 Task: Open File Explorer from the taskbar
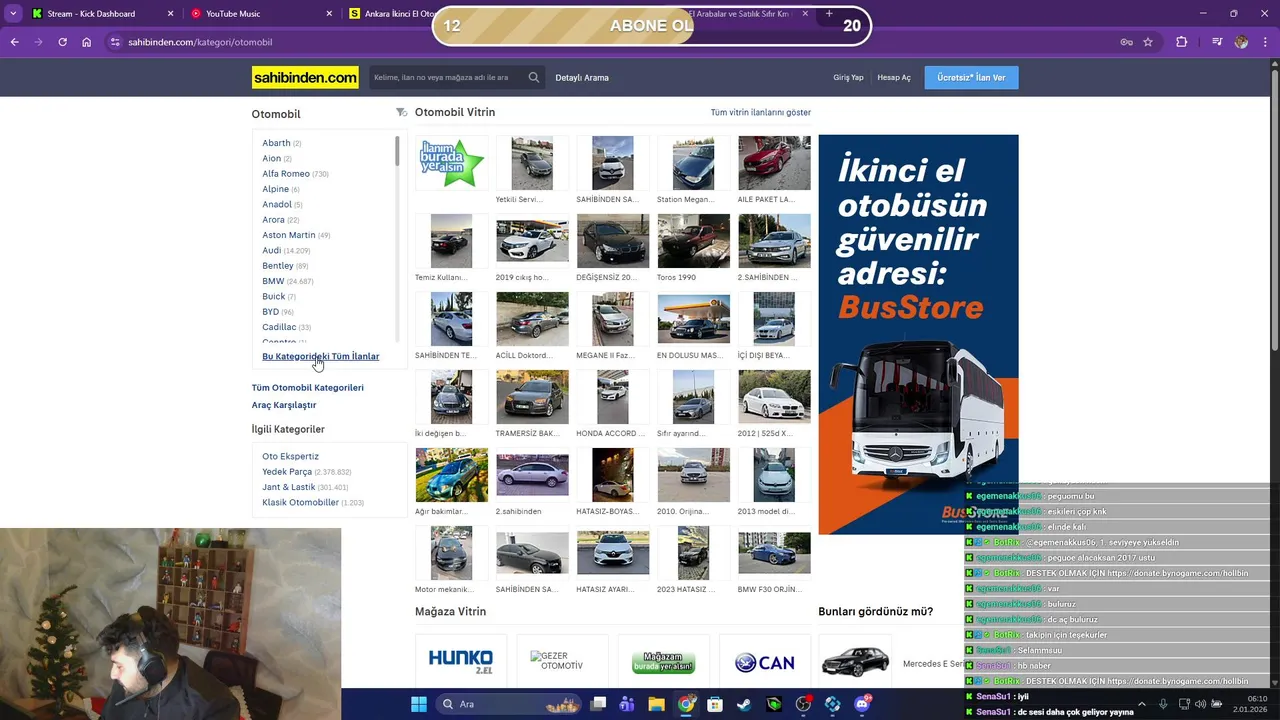pyautogui.click(x=656, y=704)
